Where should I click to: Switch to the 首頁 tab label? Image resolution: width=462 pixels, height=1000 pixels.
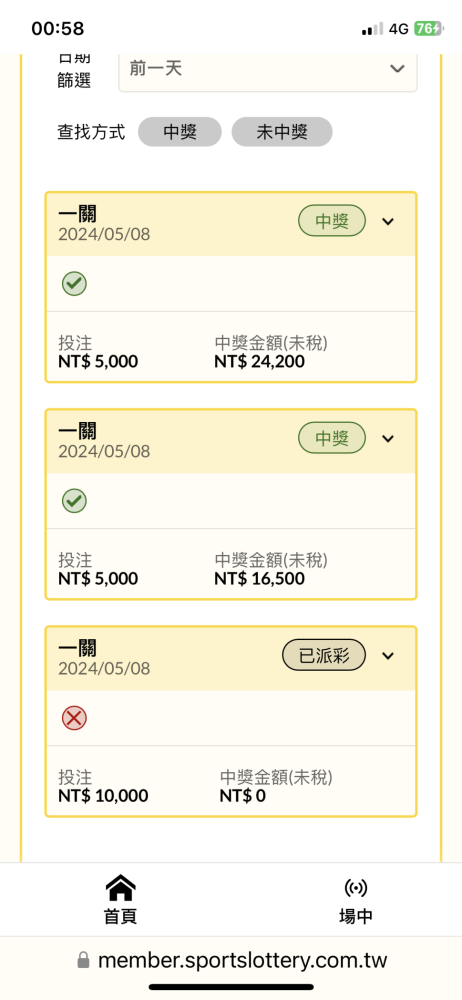[121, 916]
